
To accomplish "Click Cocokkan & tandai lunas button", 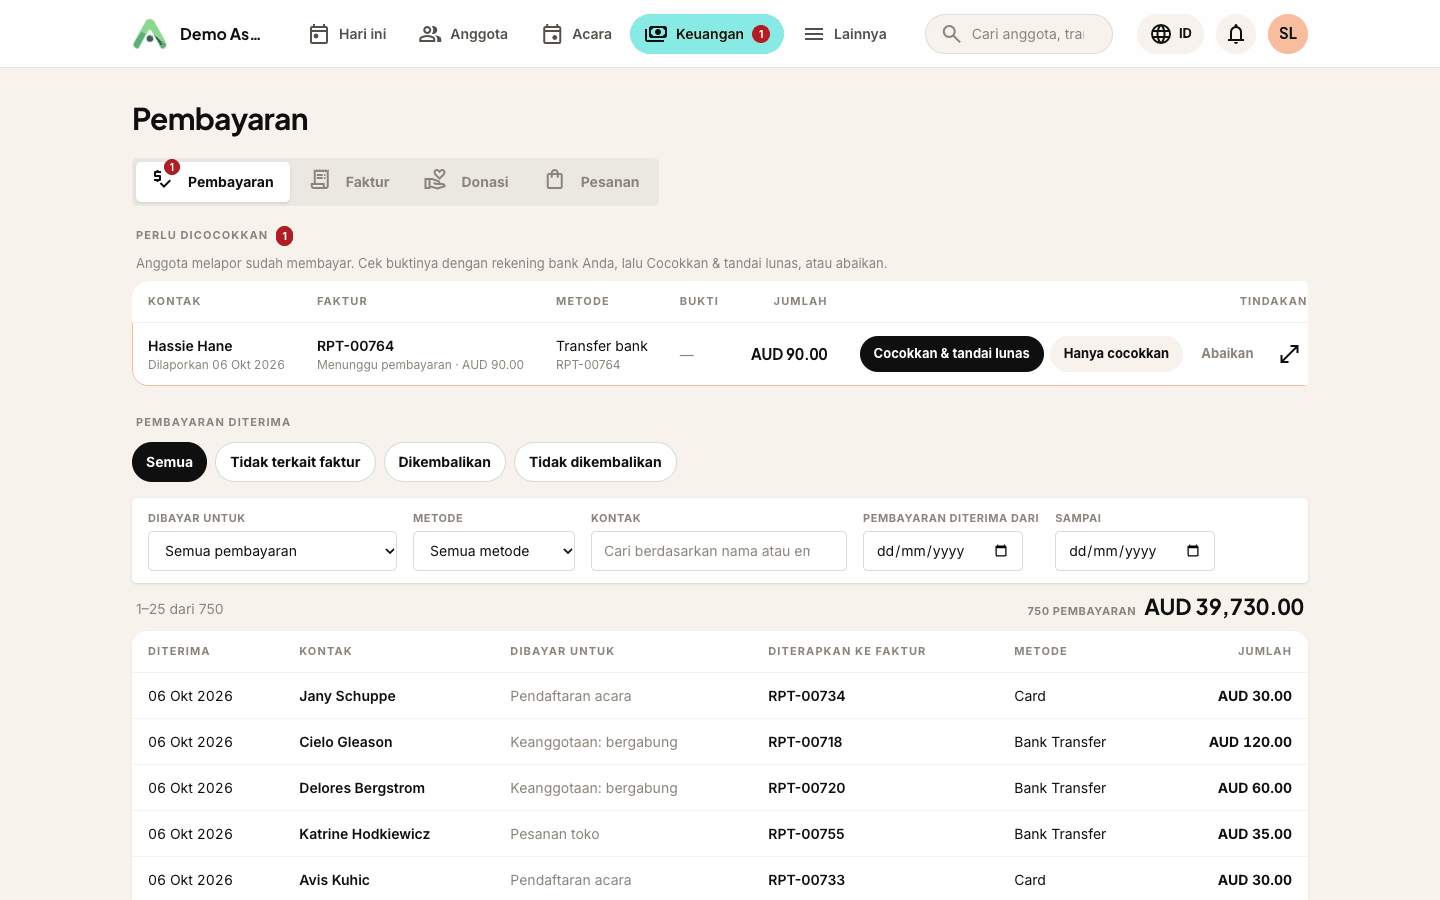I will 952,354.
